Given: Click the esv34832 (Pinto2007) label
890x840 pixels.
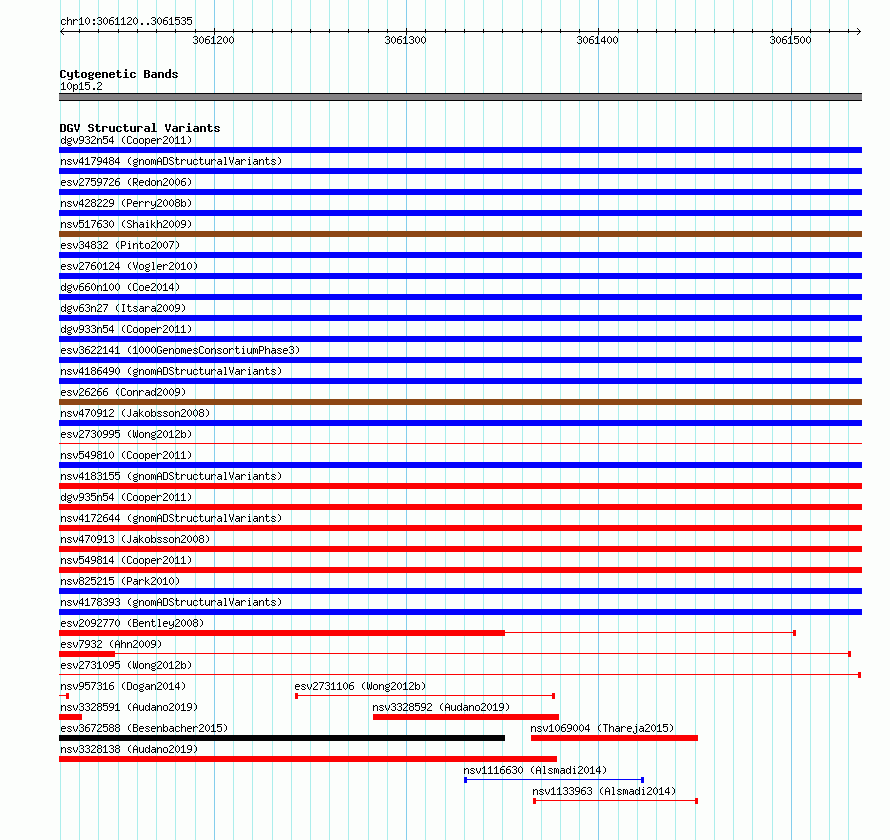Looking at the screenshot, I should (120, 245).
